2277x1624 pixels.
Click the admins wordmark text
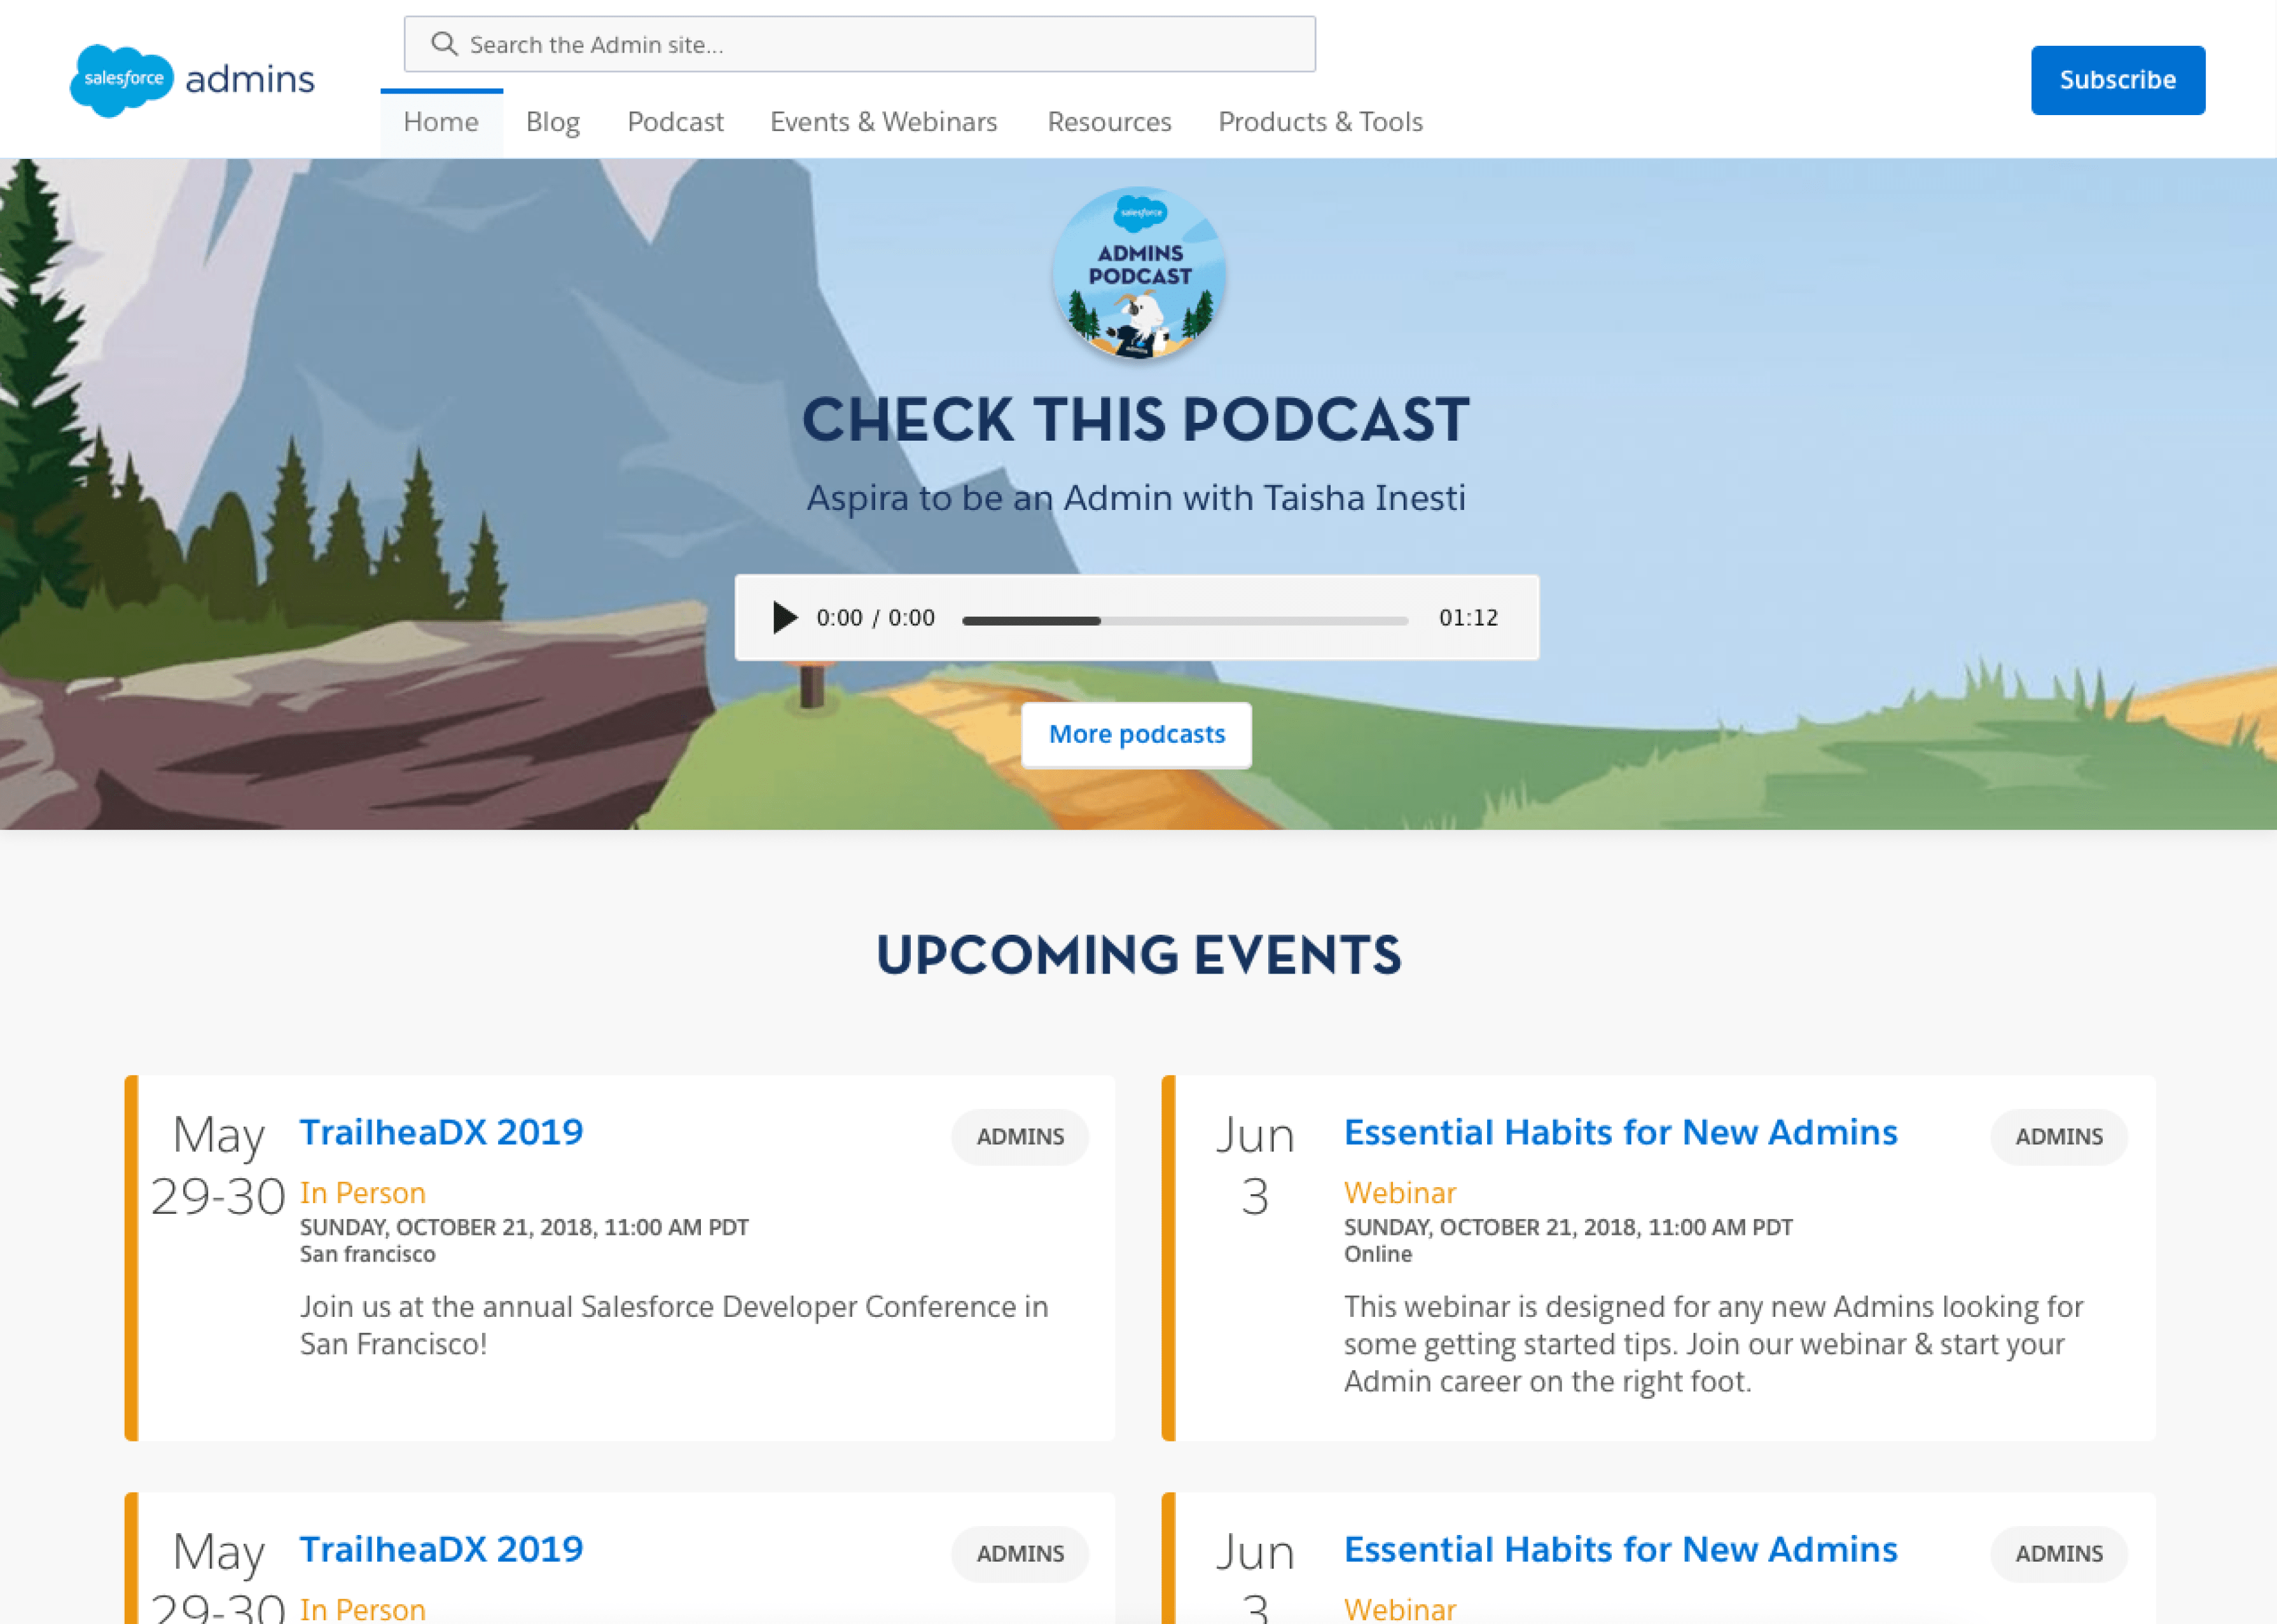coord(250,79)
